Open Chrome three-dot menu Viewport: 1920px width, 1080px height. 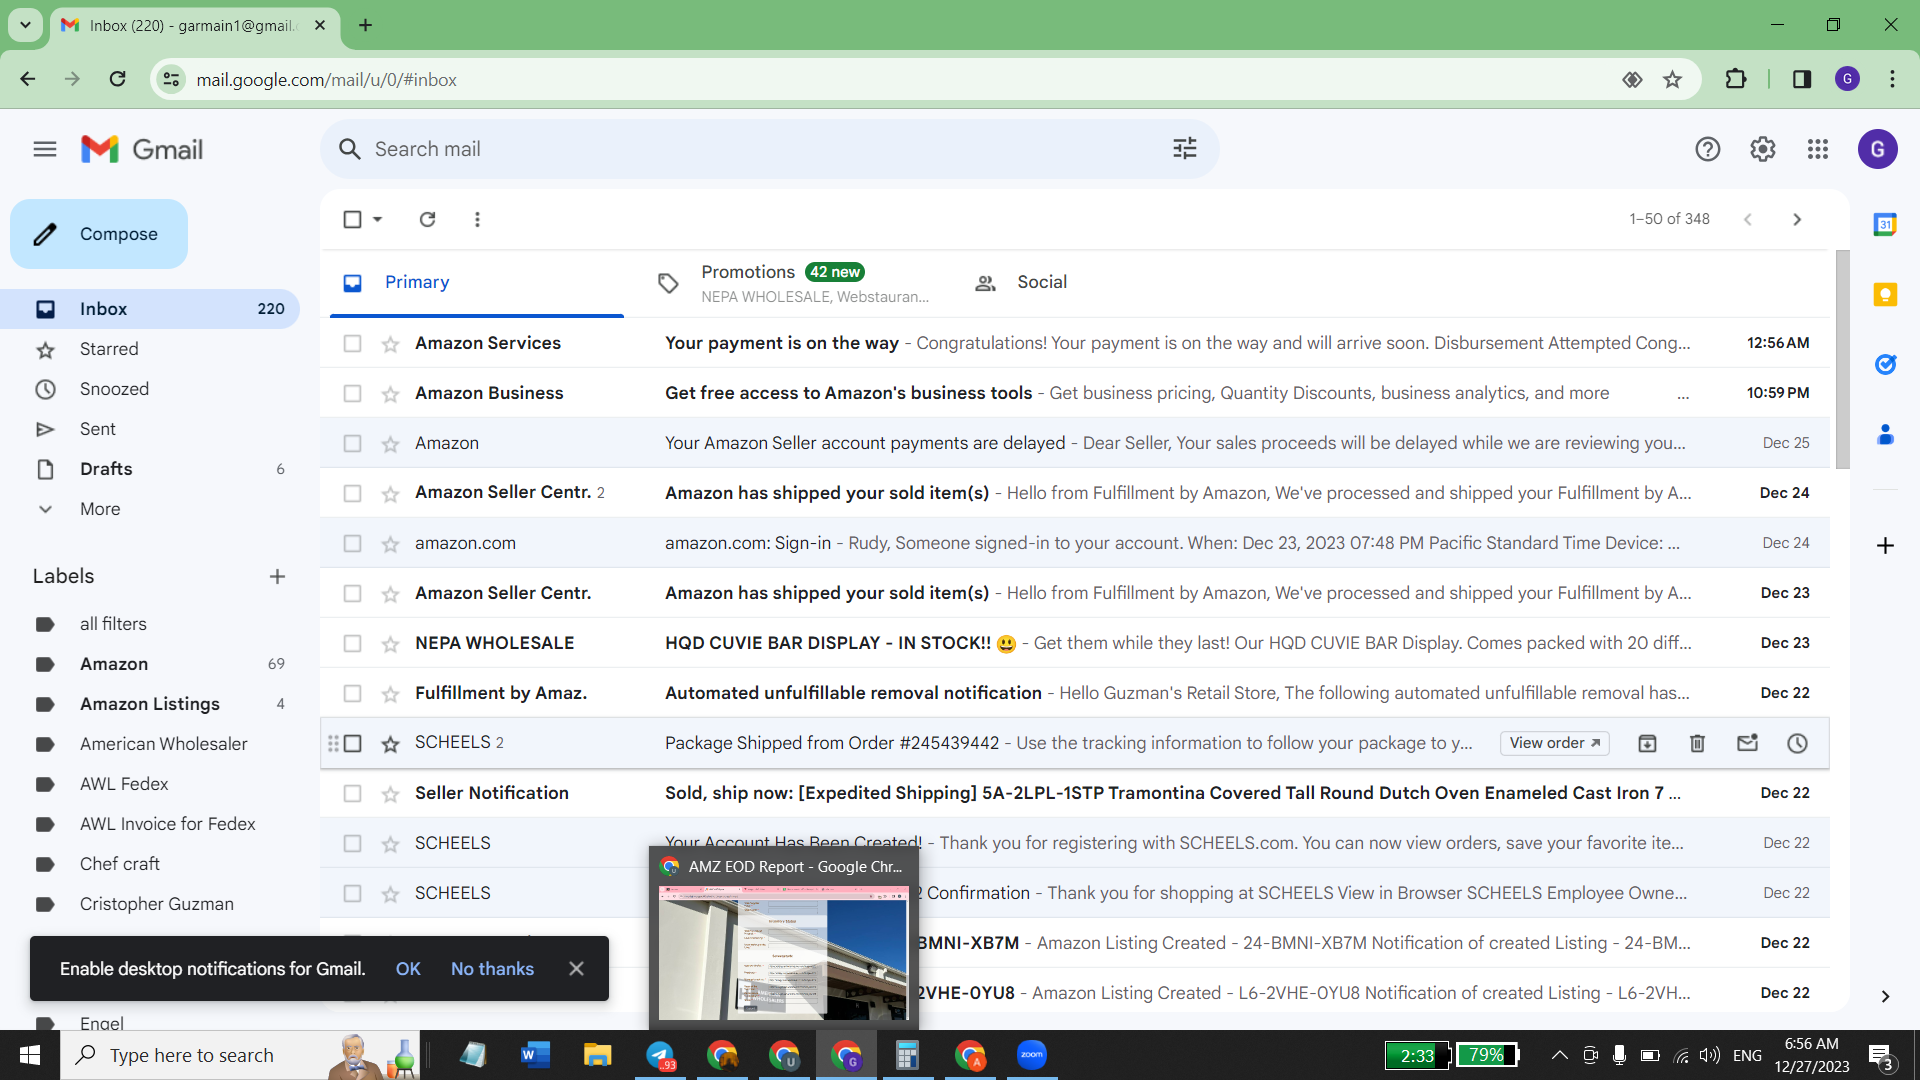tap(1892, 79)
